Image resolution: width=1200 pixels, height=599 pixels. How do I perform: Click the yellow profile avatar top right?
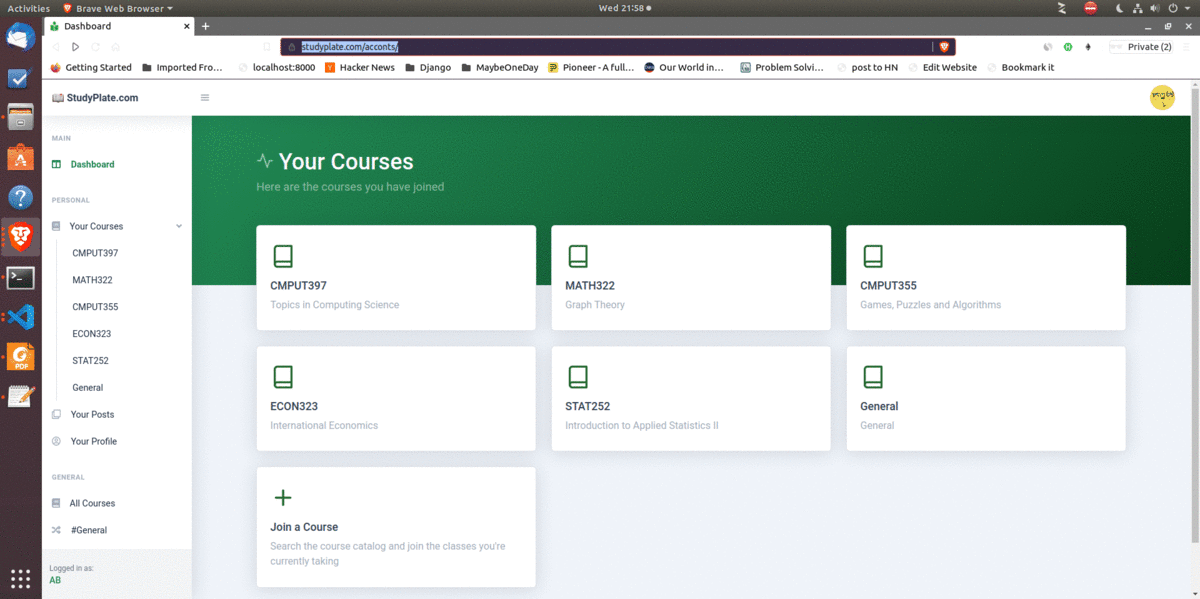tap(1163, 97)
